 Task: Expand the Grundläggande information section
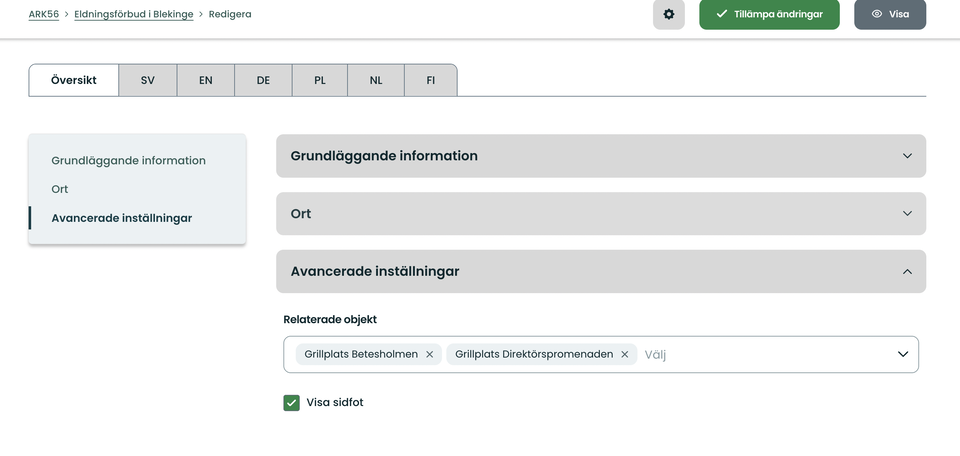(601, 156)
